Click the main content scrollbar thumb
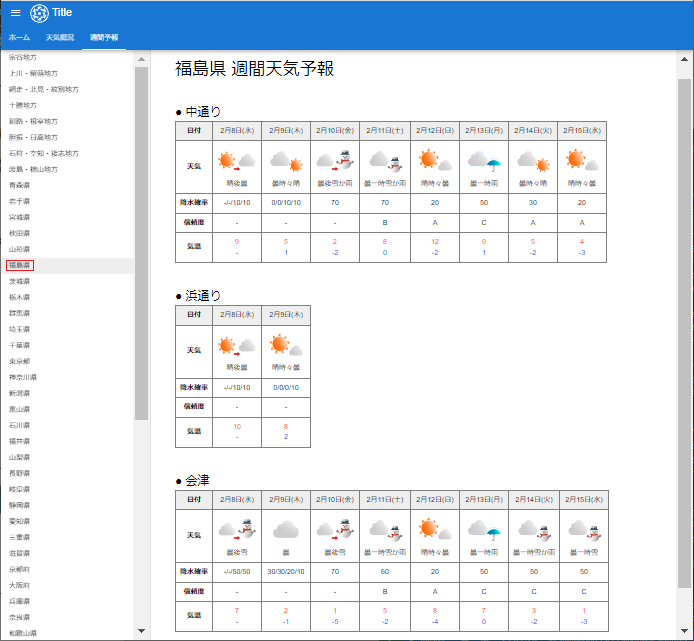This screenshot has width=694, height=641. [x=684, y=334]
